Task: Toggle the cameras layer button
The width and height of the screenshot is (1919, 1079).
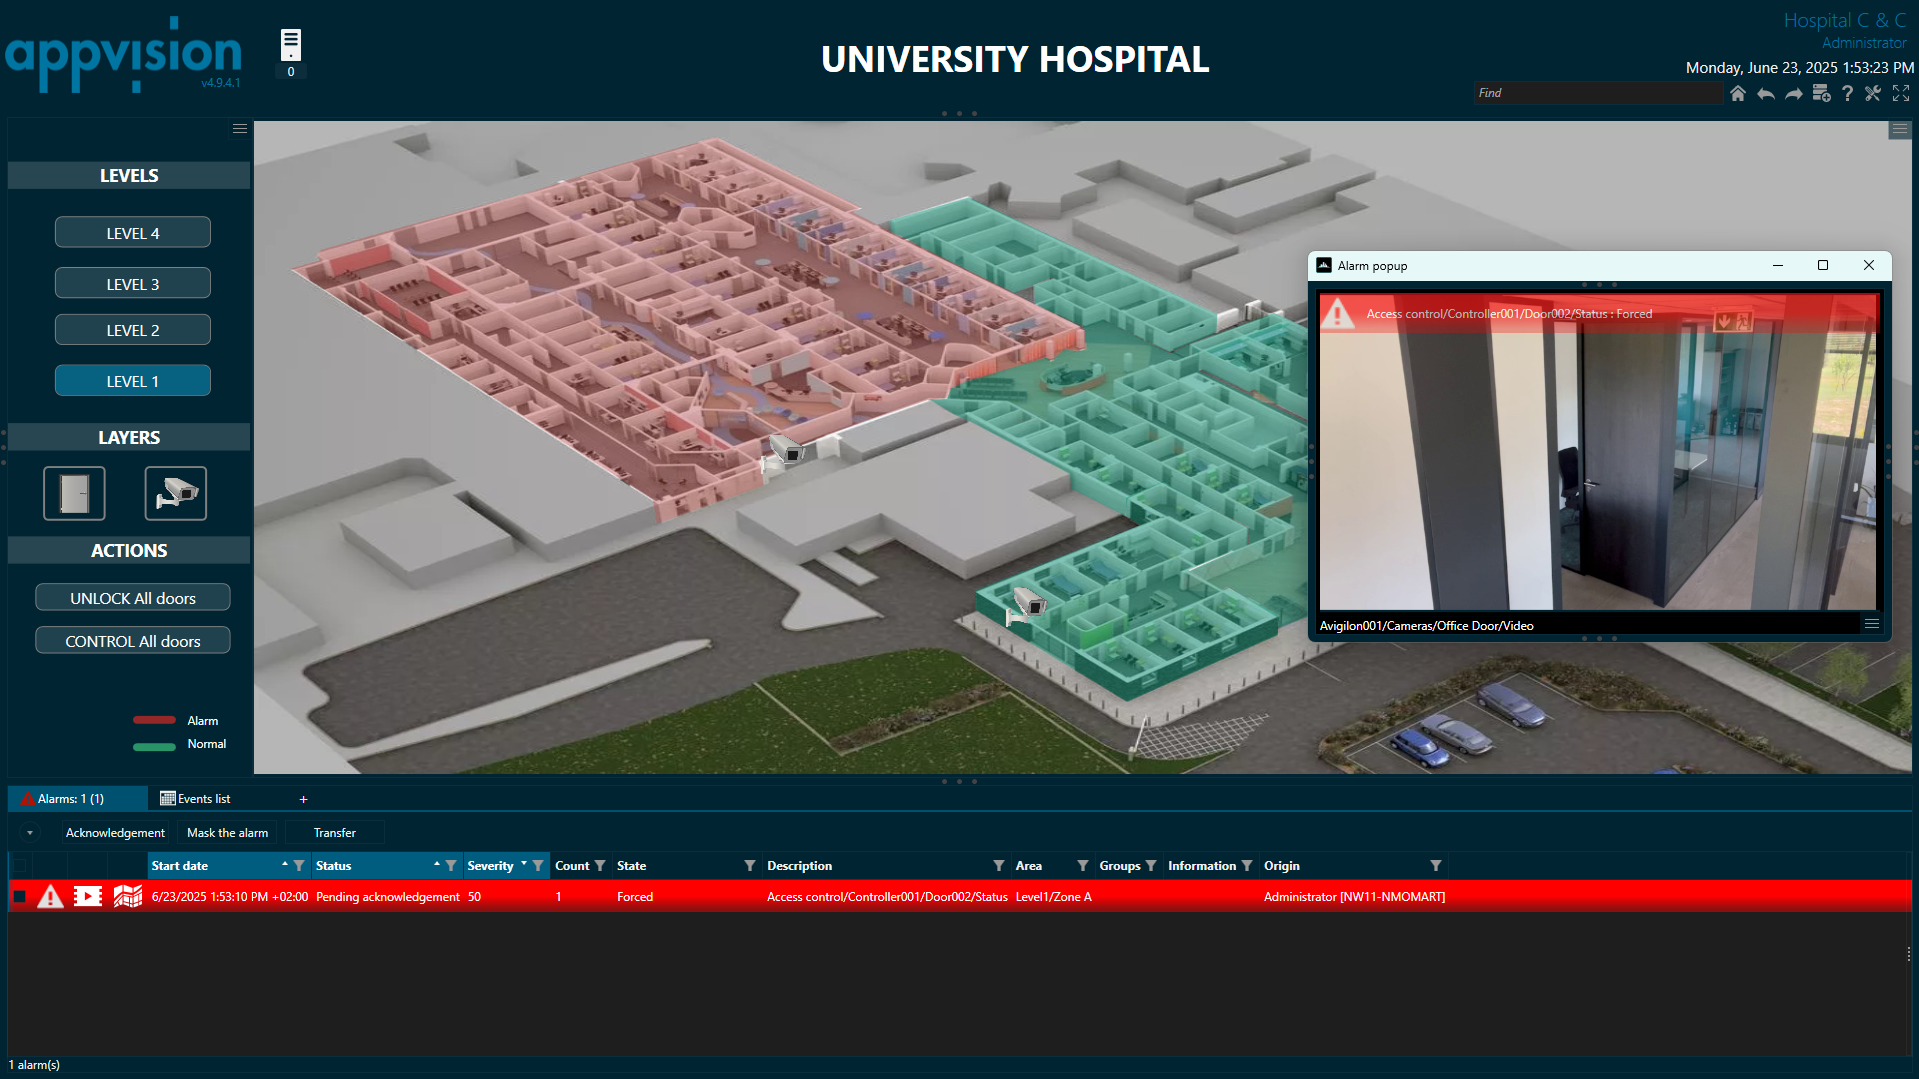Action: tap(176, 493)
